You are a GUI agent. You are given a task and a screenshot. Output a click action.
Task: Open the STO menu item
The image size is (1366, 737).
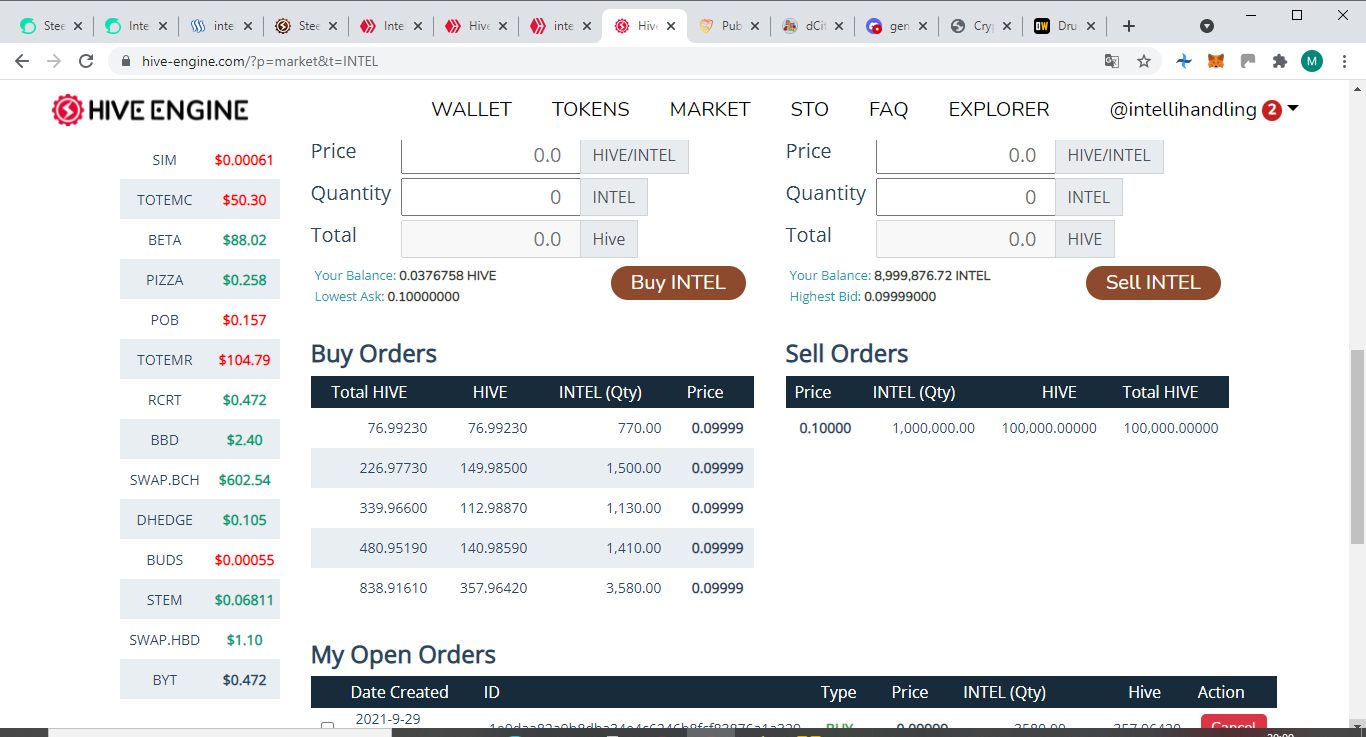tap(809, 109)
